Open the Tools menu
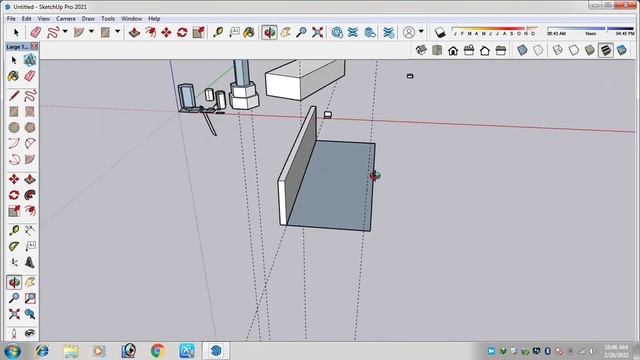The width and height of the screenshot is (640, 360). click(x=108, y=19)
